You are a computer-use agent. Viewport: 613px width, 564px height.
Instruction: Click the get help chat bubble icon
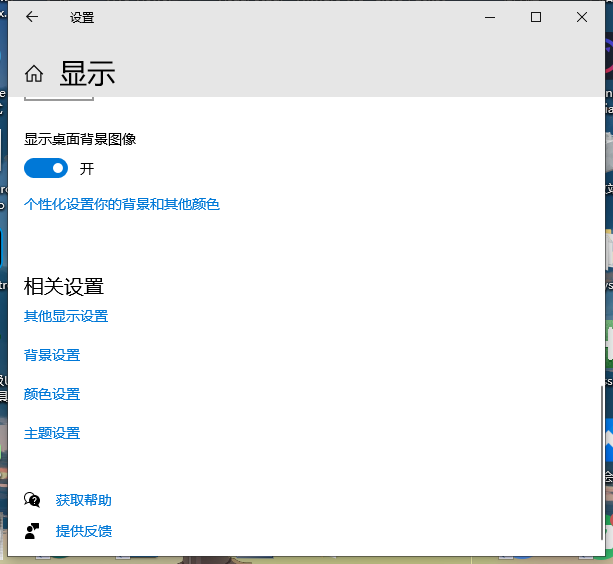point(32,500)
